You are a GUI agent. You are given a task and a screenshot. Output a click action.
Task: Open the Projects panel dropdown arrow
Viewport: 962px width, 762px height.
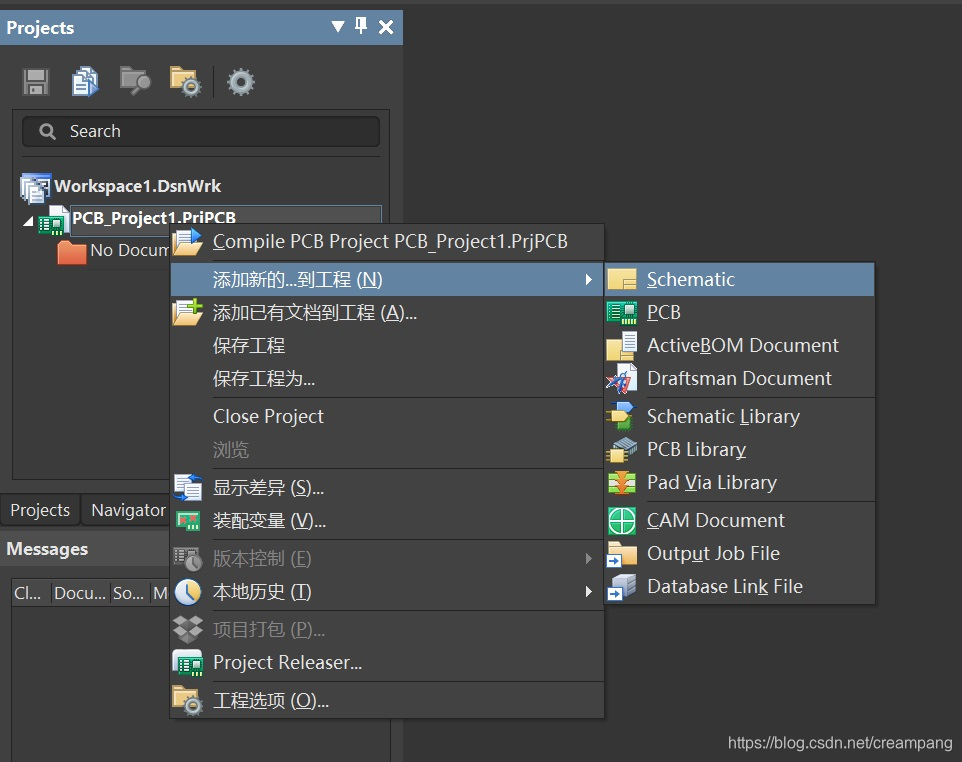tap(338, 26)
